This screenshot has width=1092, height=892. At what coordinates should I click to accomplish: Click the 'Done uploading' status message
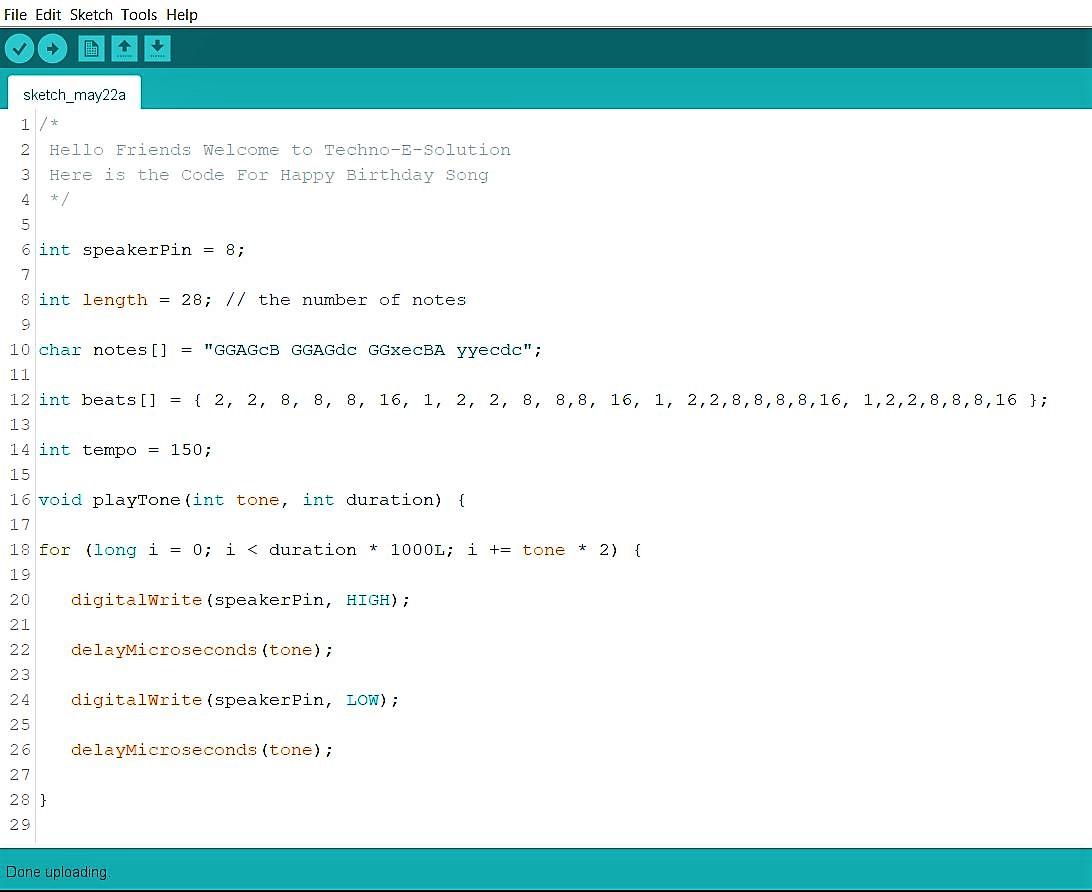pyautogui.click(x=56, y=872)
